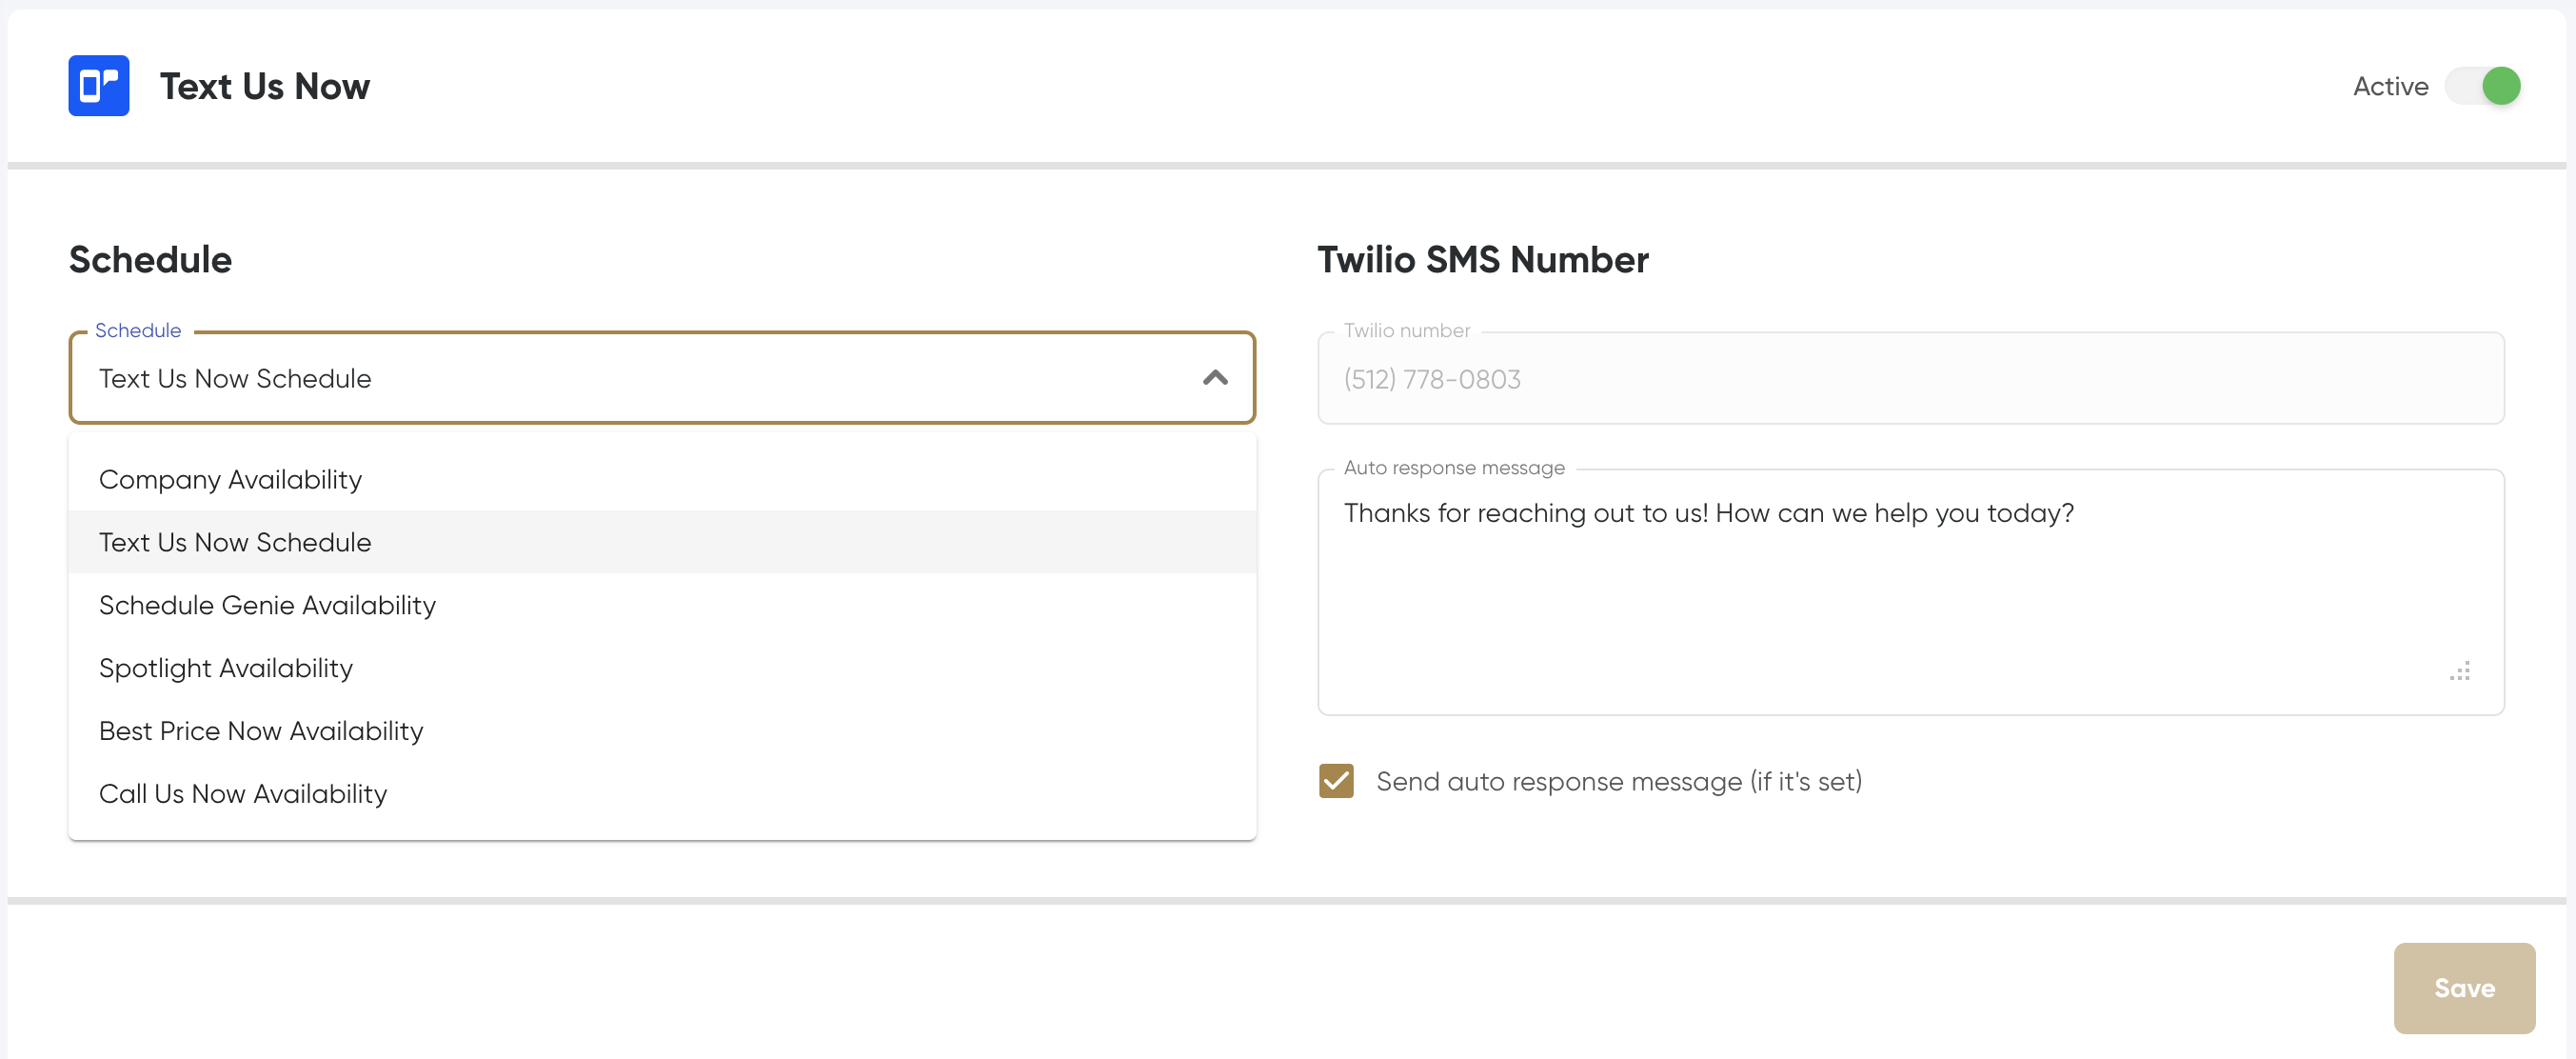
Task: Click the Twilio number field
Action: click(x=1910, y=379)
